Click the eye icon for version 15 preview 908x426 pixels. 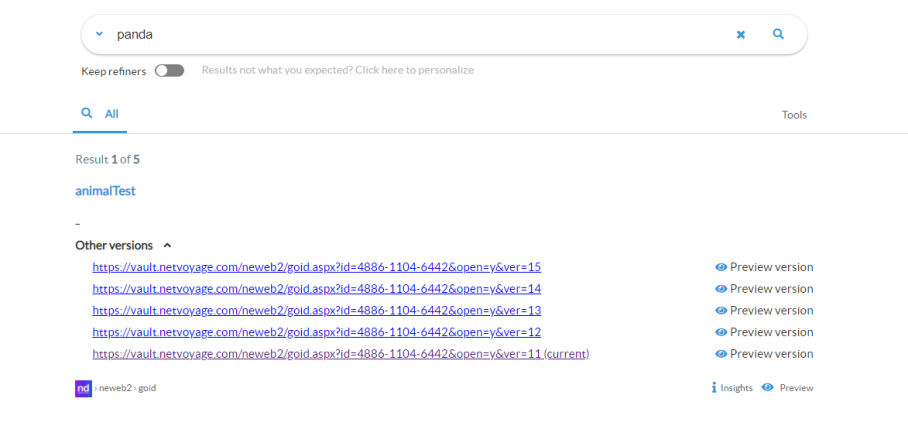[721, 267]
